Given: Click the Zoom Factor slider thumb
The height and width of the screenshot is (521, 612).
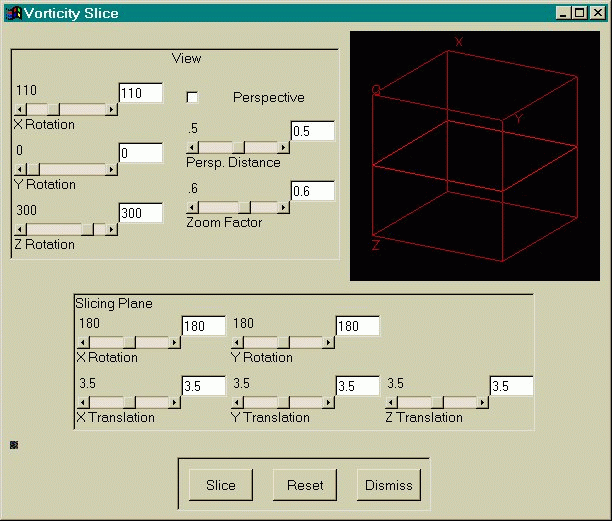Looking at the screenshot, I should pos(245,207).
